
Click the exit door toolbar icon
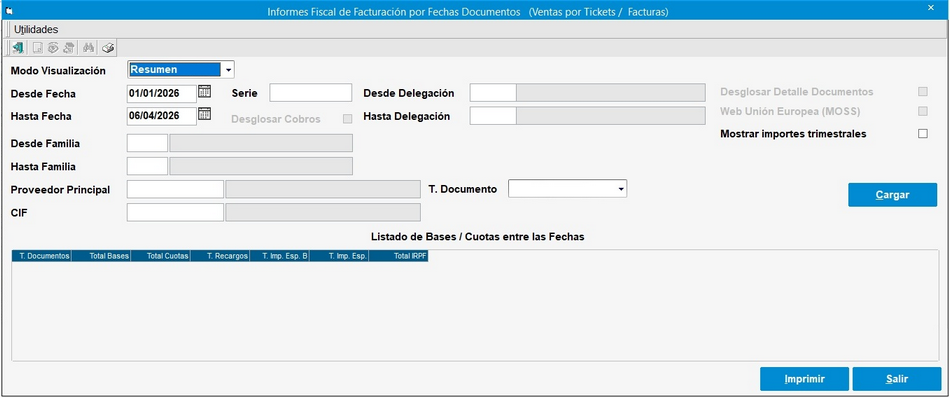pyautogui.click(x=18, y=48)
